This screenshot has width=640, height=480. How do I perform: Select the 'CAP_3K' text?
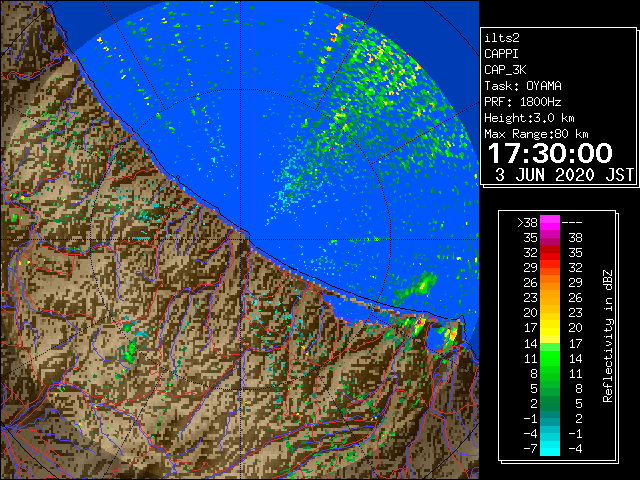(505, 70)
